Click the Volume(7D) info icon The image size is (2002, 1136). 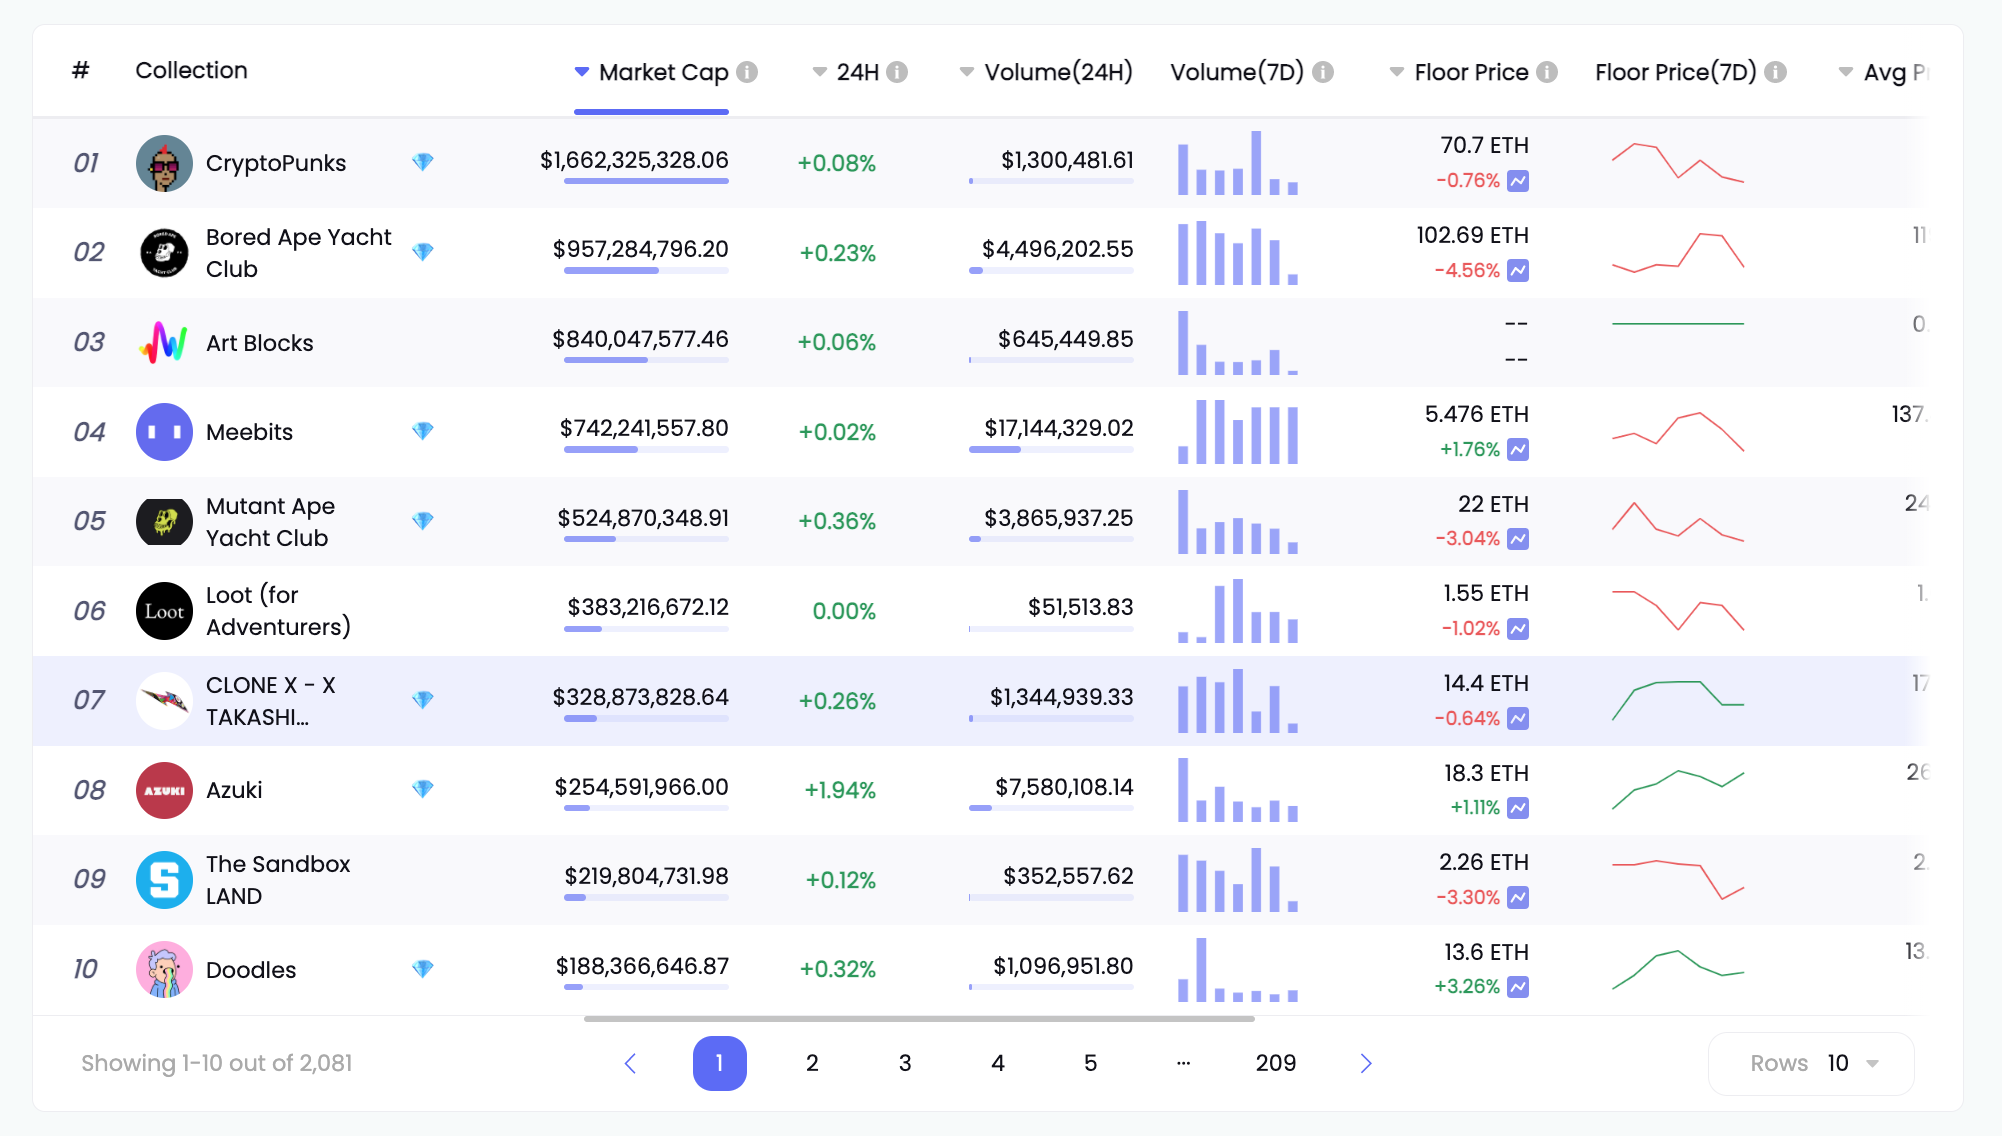coord(1323,72)
